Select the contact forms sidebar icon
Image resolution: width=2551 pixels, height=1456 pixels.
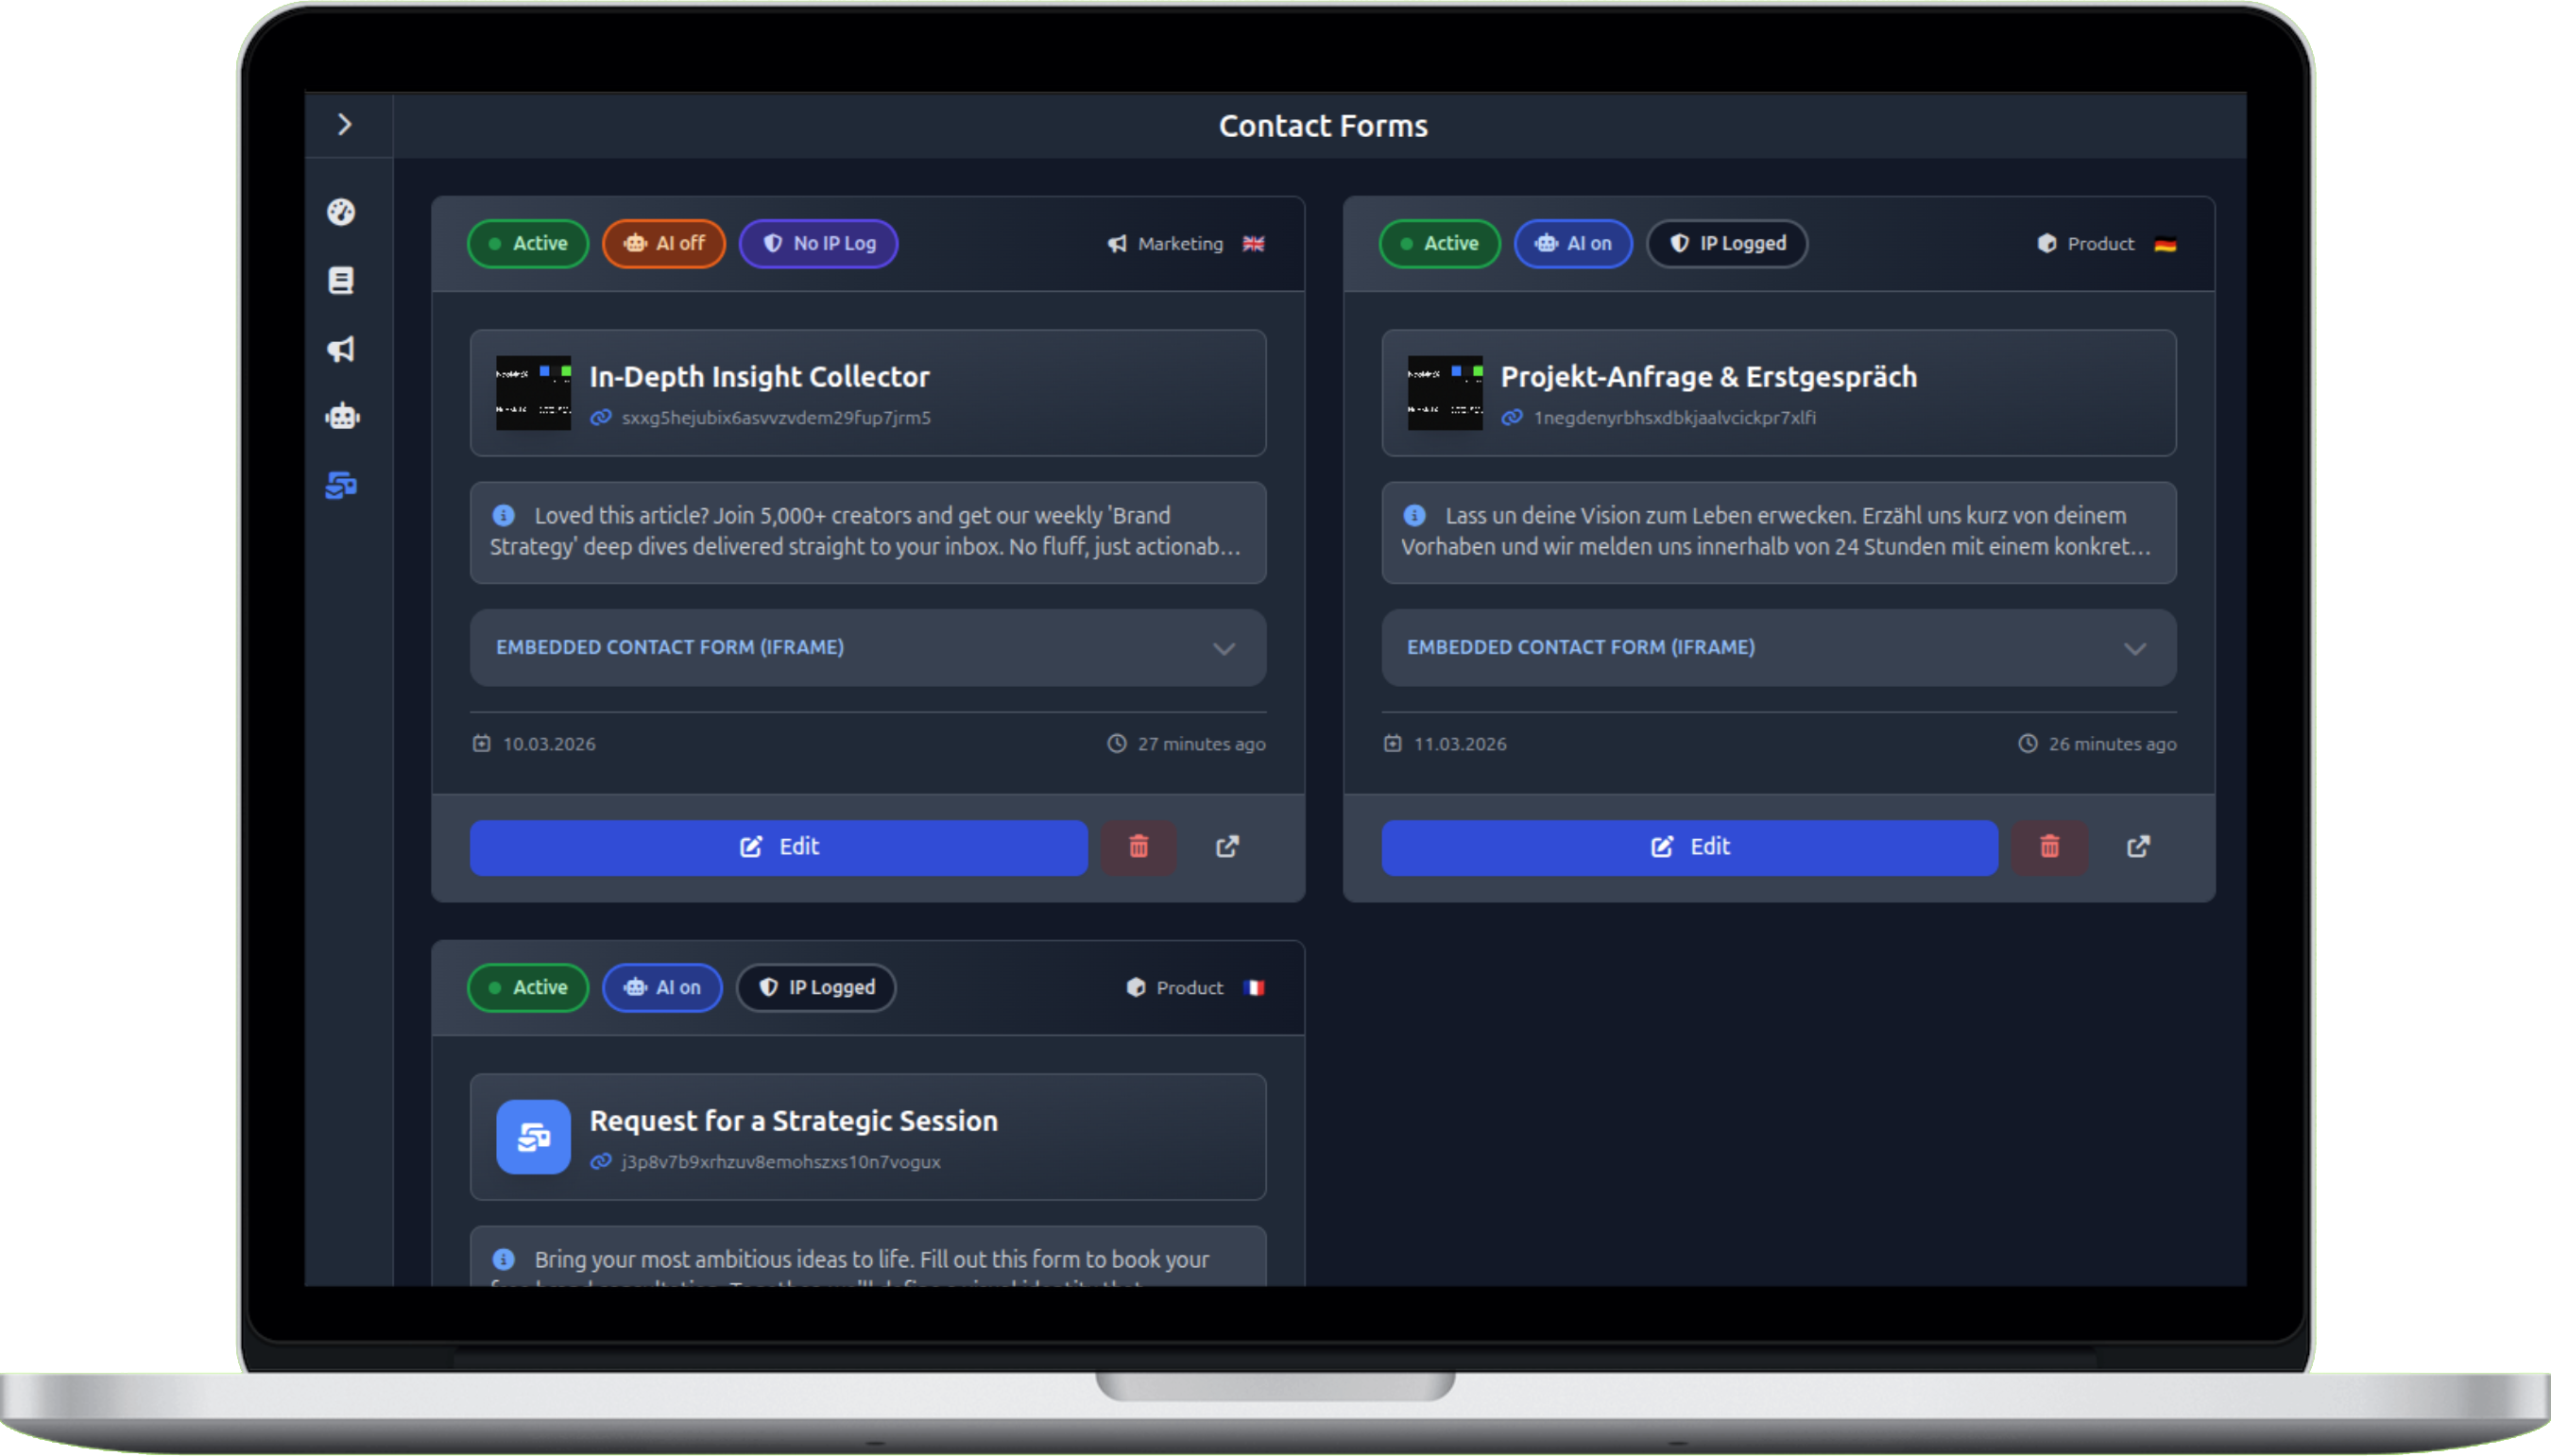pyautogui.click(x=341, y=486)
